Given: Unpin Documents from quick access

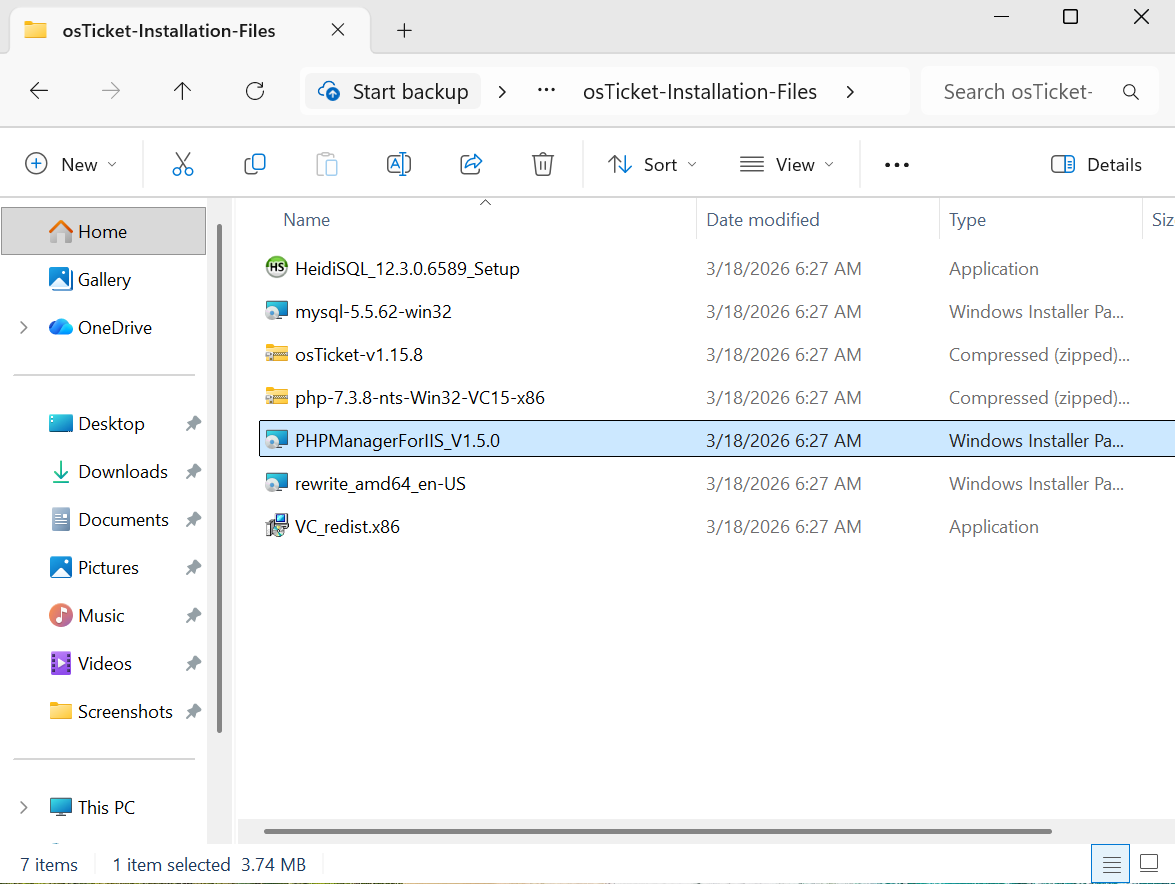Looking at the screenshot, I should coord(193,519).
